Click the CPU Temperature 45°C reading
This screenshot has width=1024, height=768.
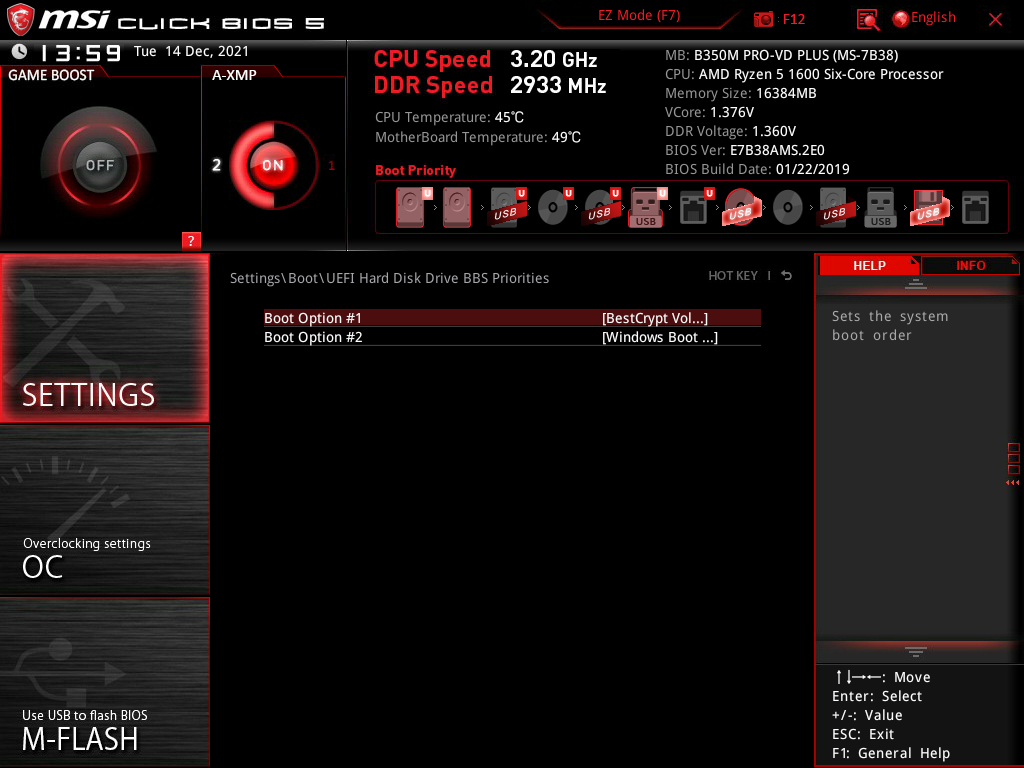coord(449,118)
